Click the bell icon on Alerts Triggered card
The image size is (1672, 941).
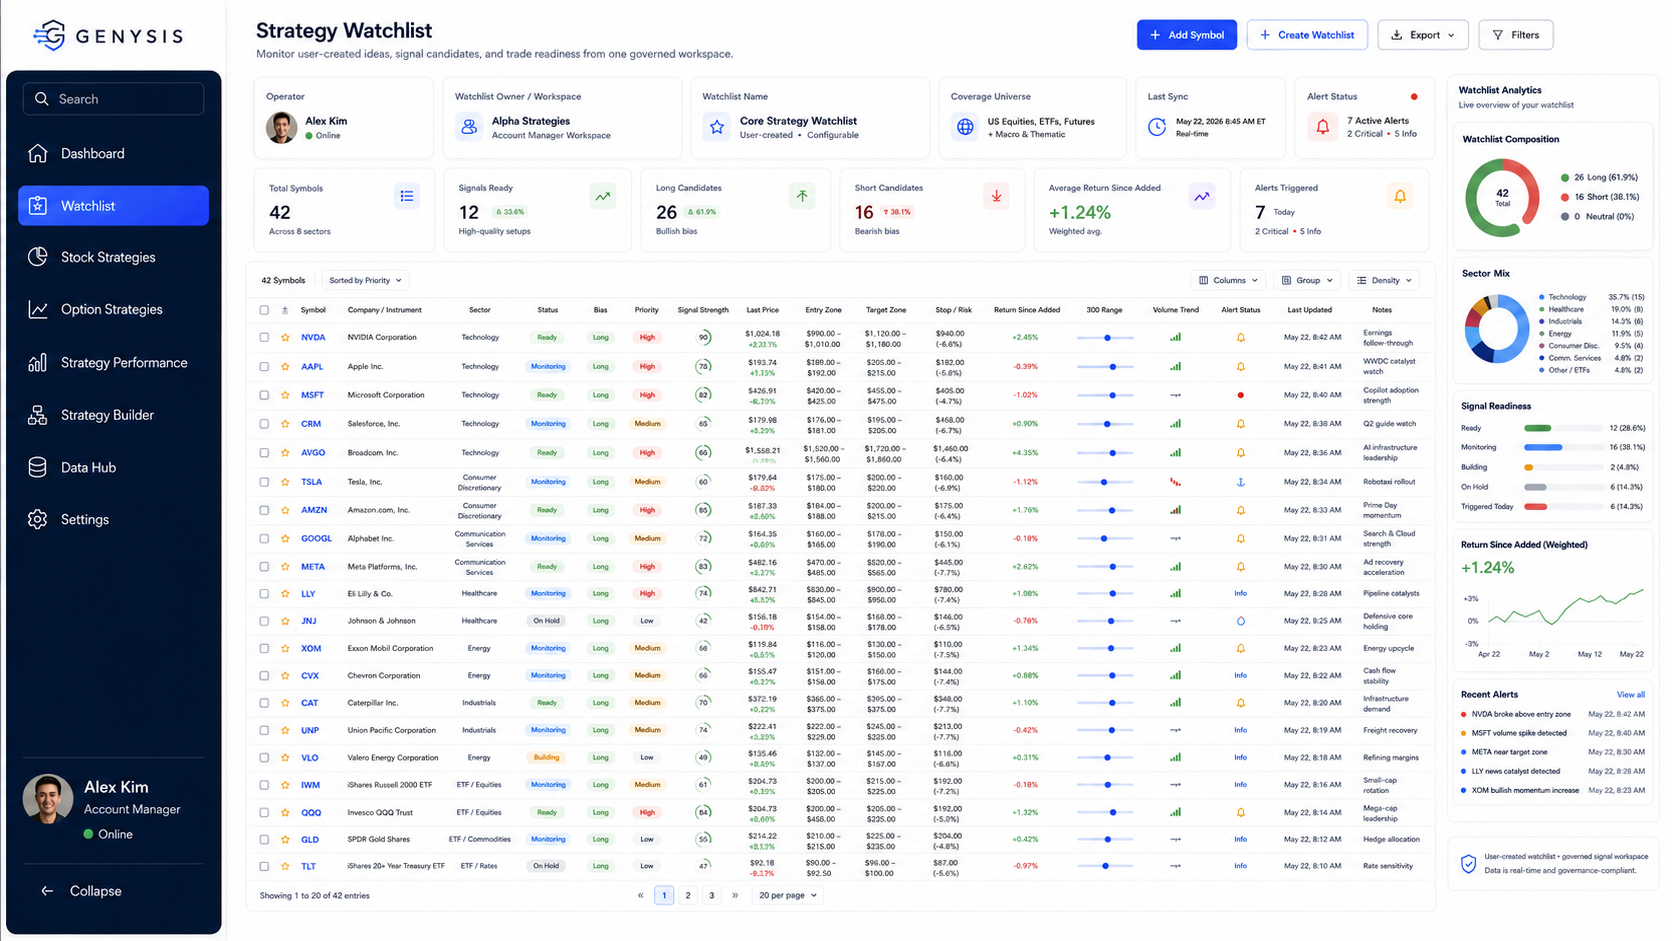point(1400,196)
